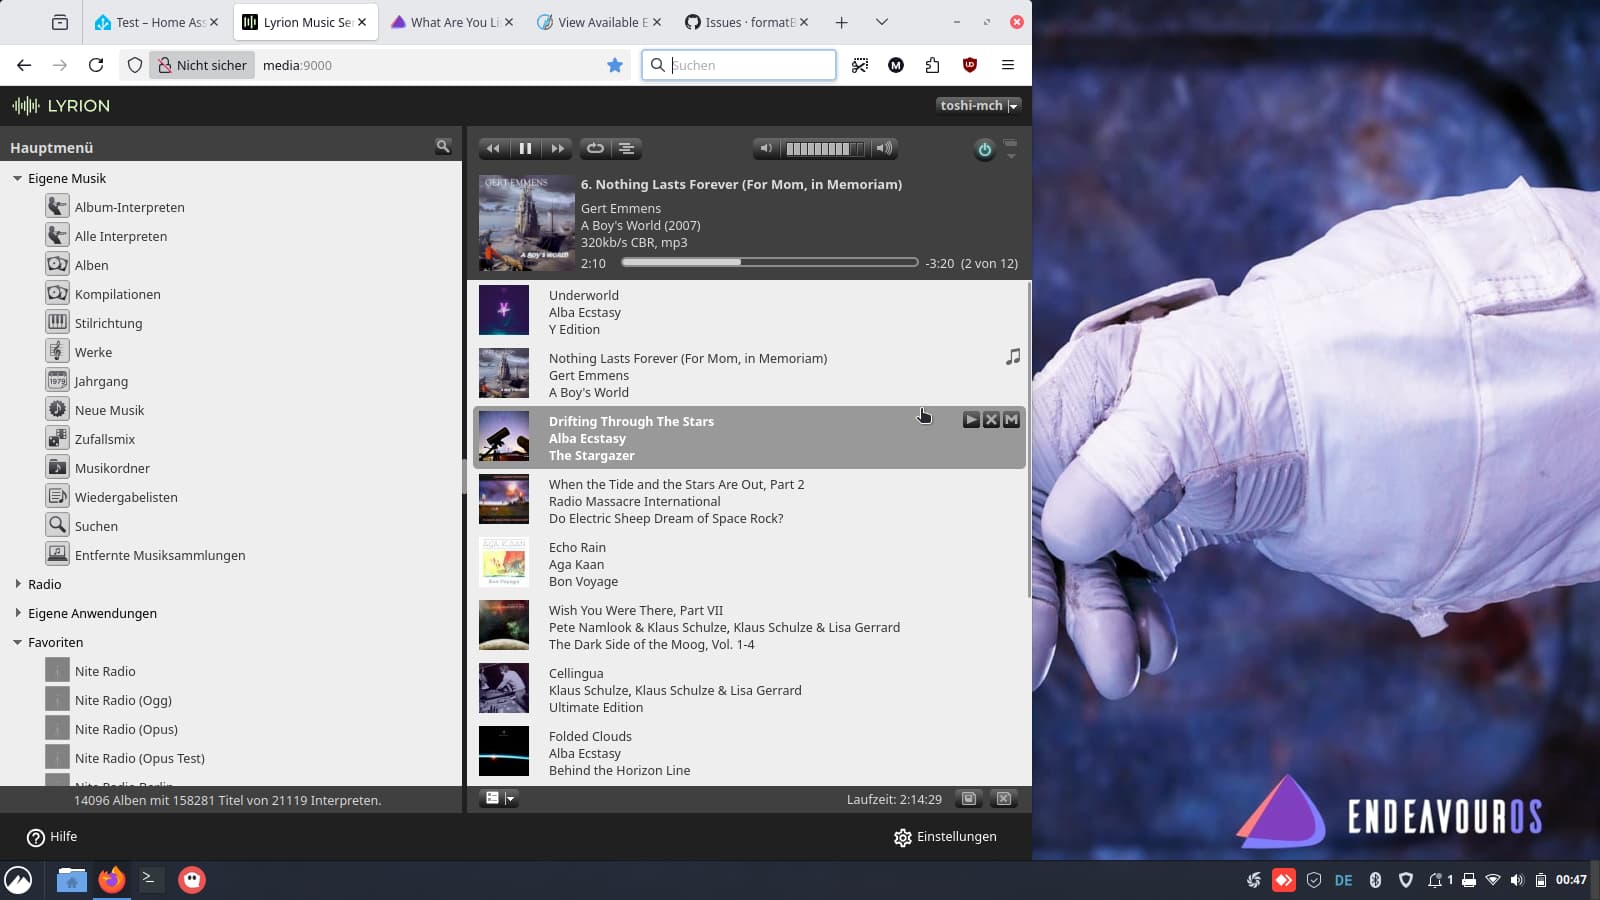Click the volume down speaker icon
Image resolution: width=1600 pixels, height=900 pixels.
pyautogui.click(x=766, y=148)
